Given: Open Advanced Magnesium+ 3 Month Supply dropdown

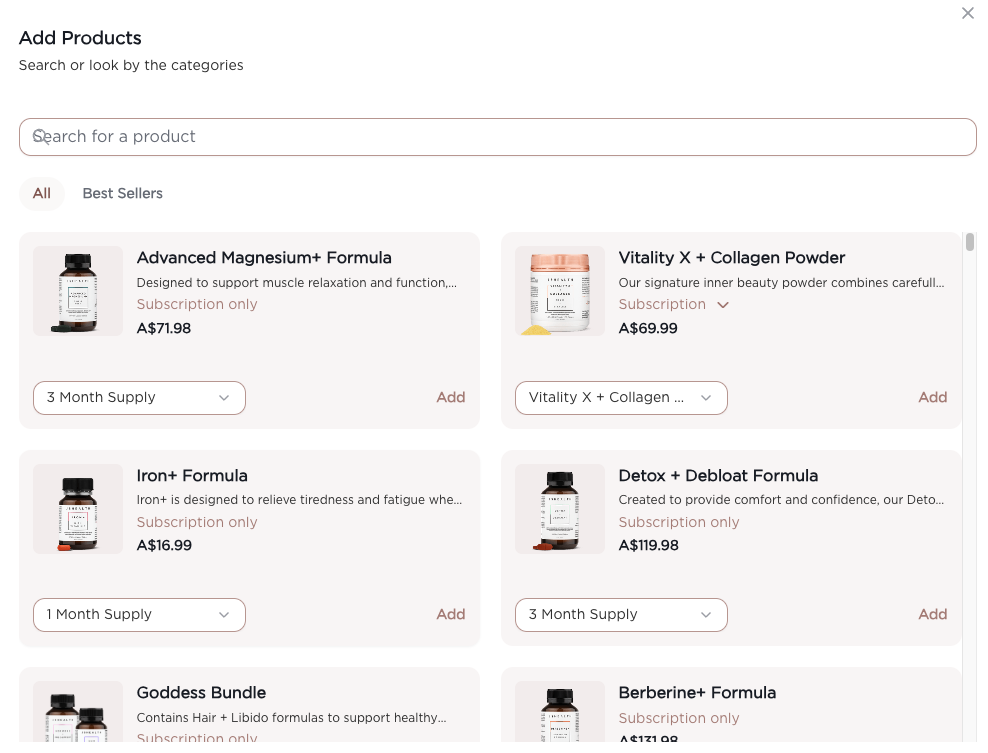Looking at the screenshot, I should [x=139, y=397].
